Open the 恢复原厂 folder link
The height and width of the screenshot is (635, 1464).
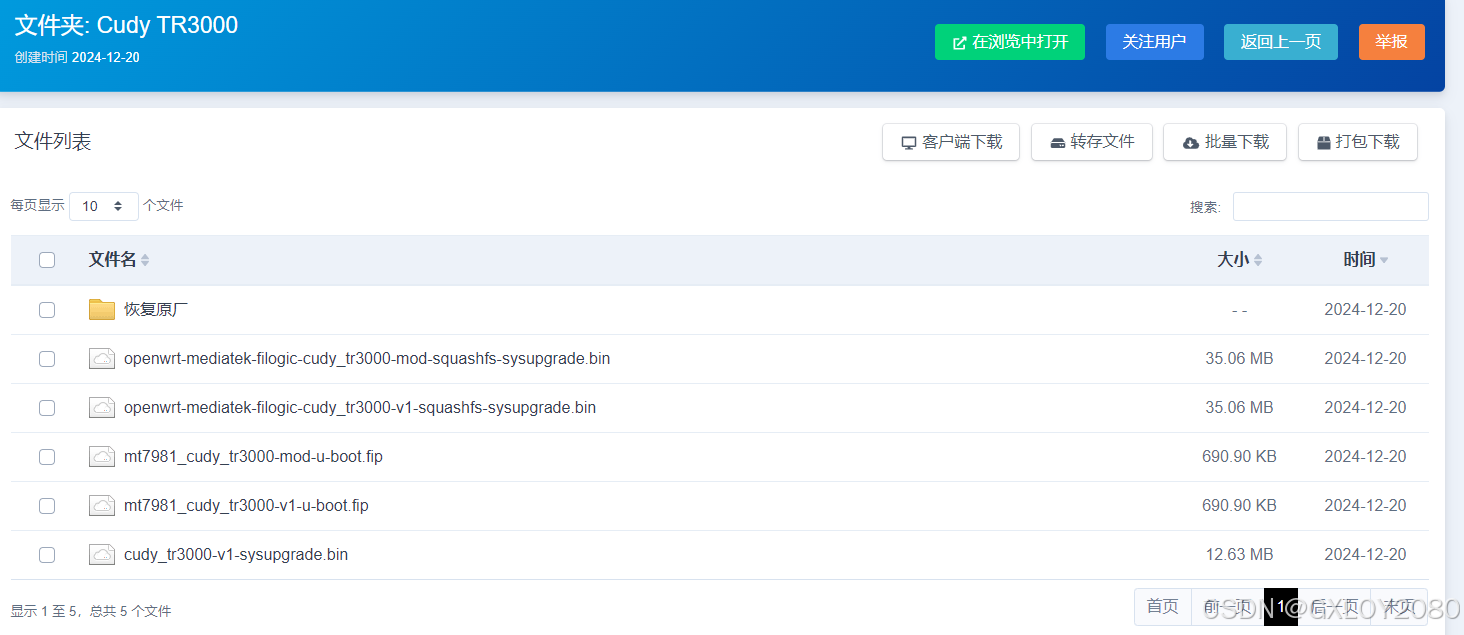coord(156,310)
